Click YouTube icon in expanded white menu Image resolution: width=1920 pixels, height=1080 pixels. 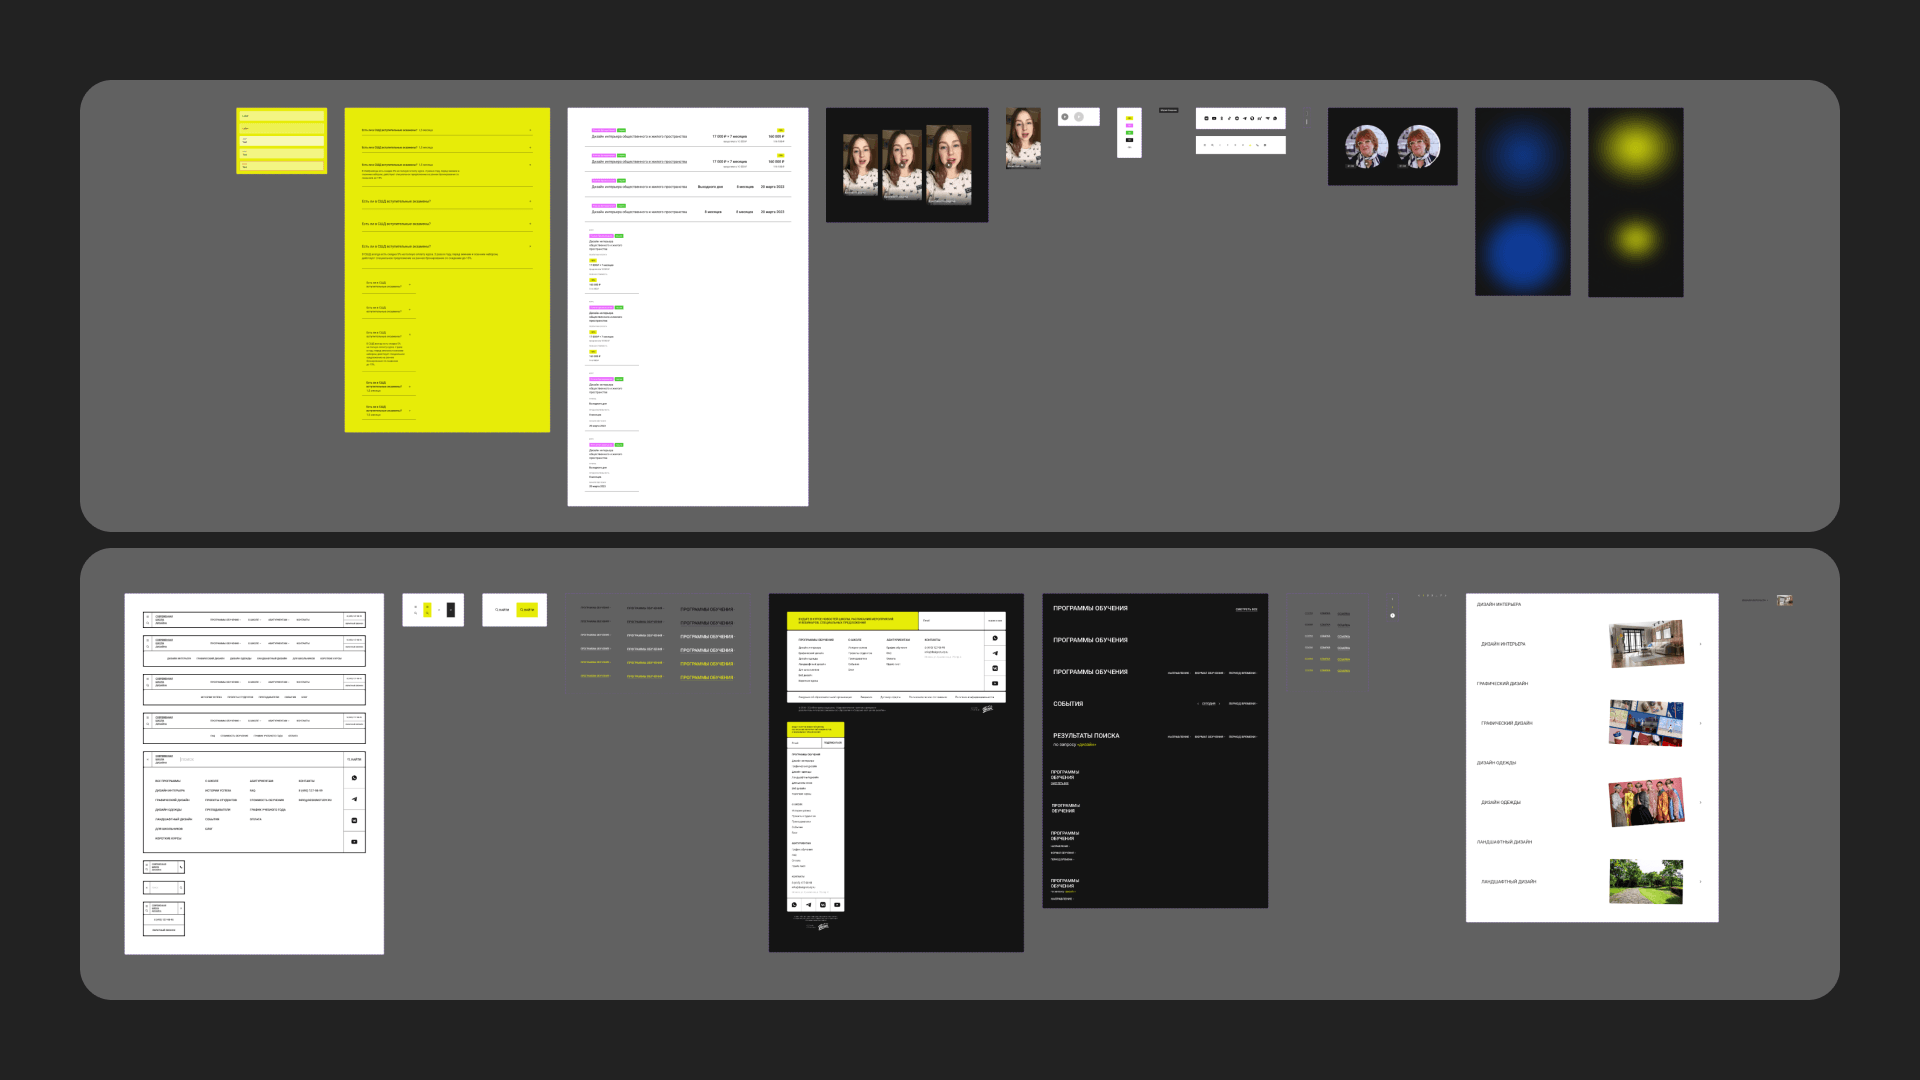pyautogui.click(x=354, y=842)
